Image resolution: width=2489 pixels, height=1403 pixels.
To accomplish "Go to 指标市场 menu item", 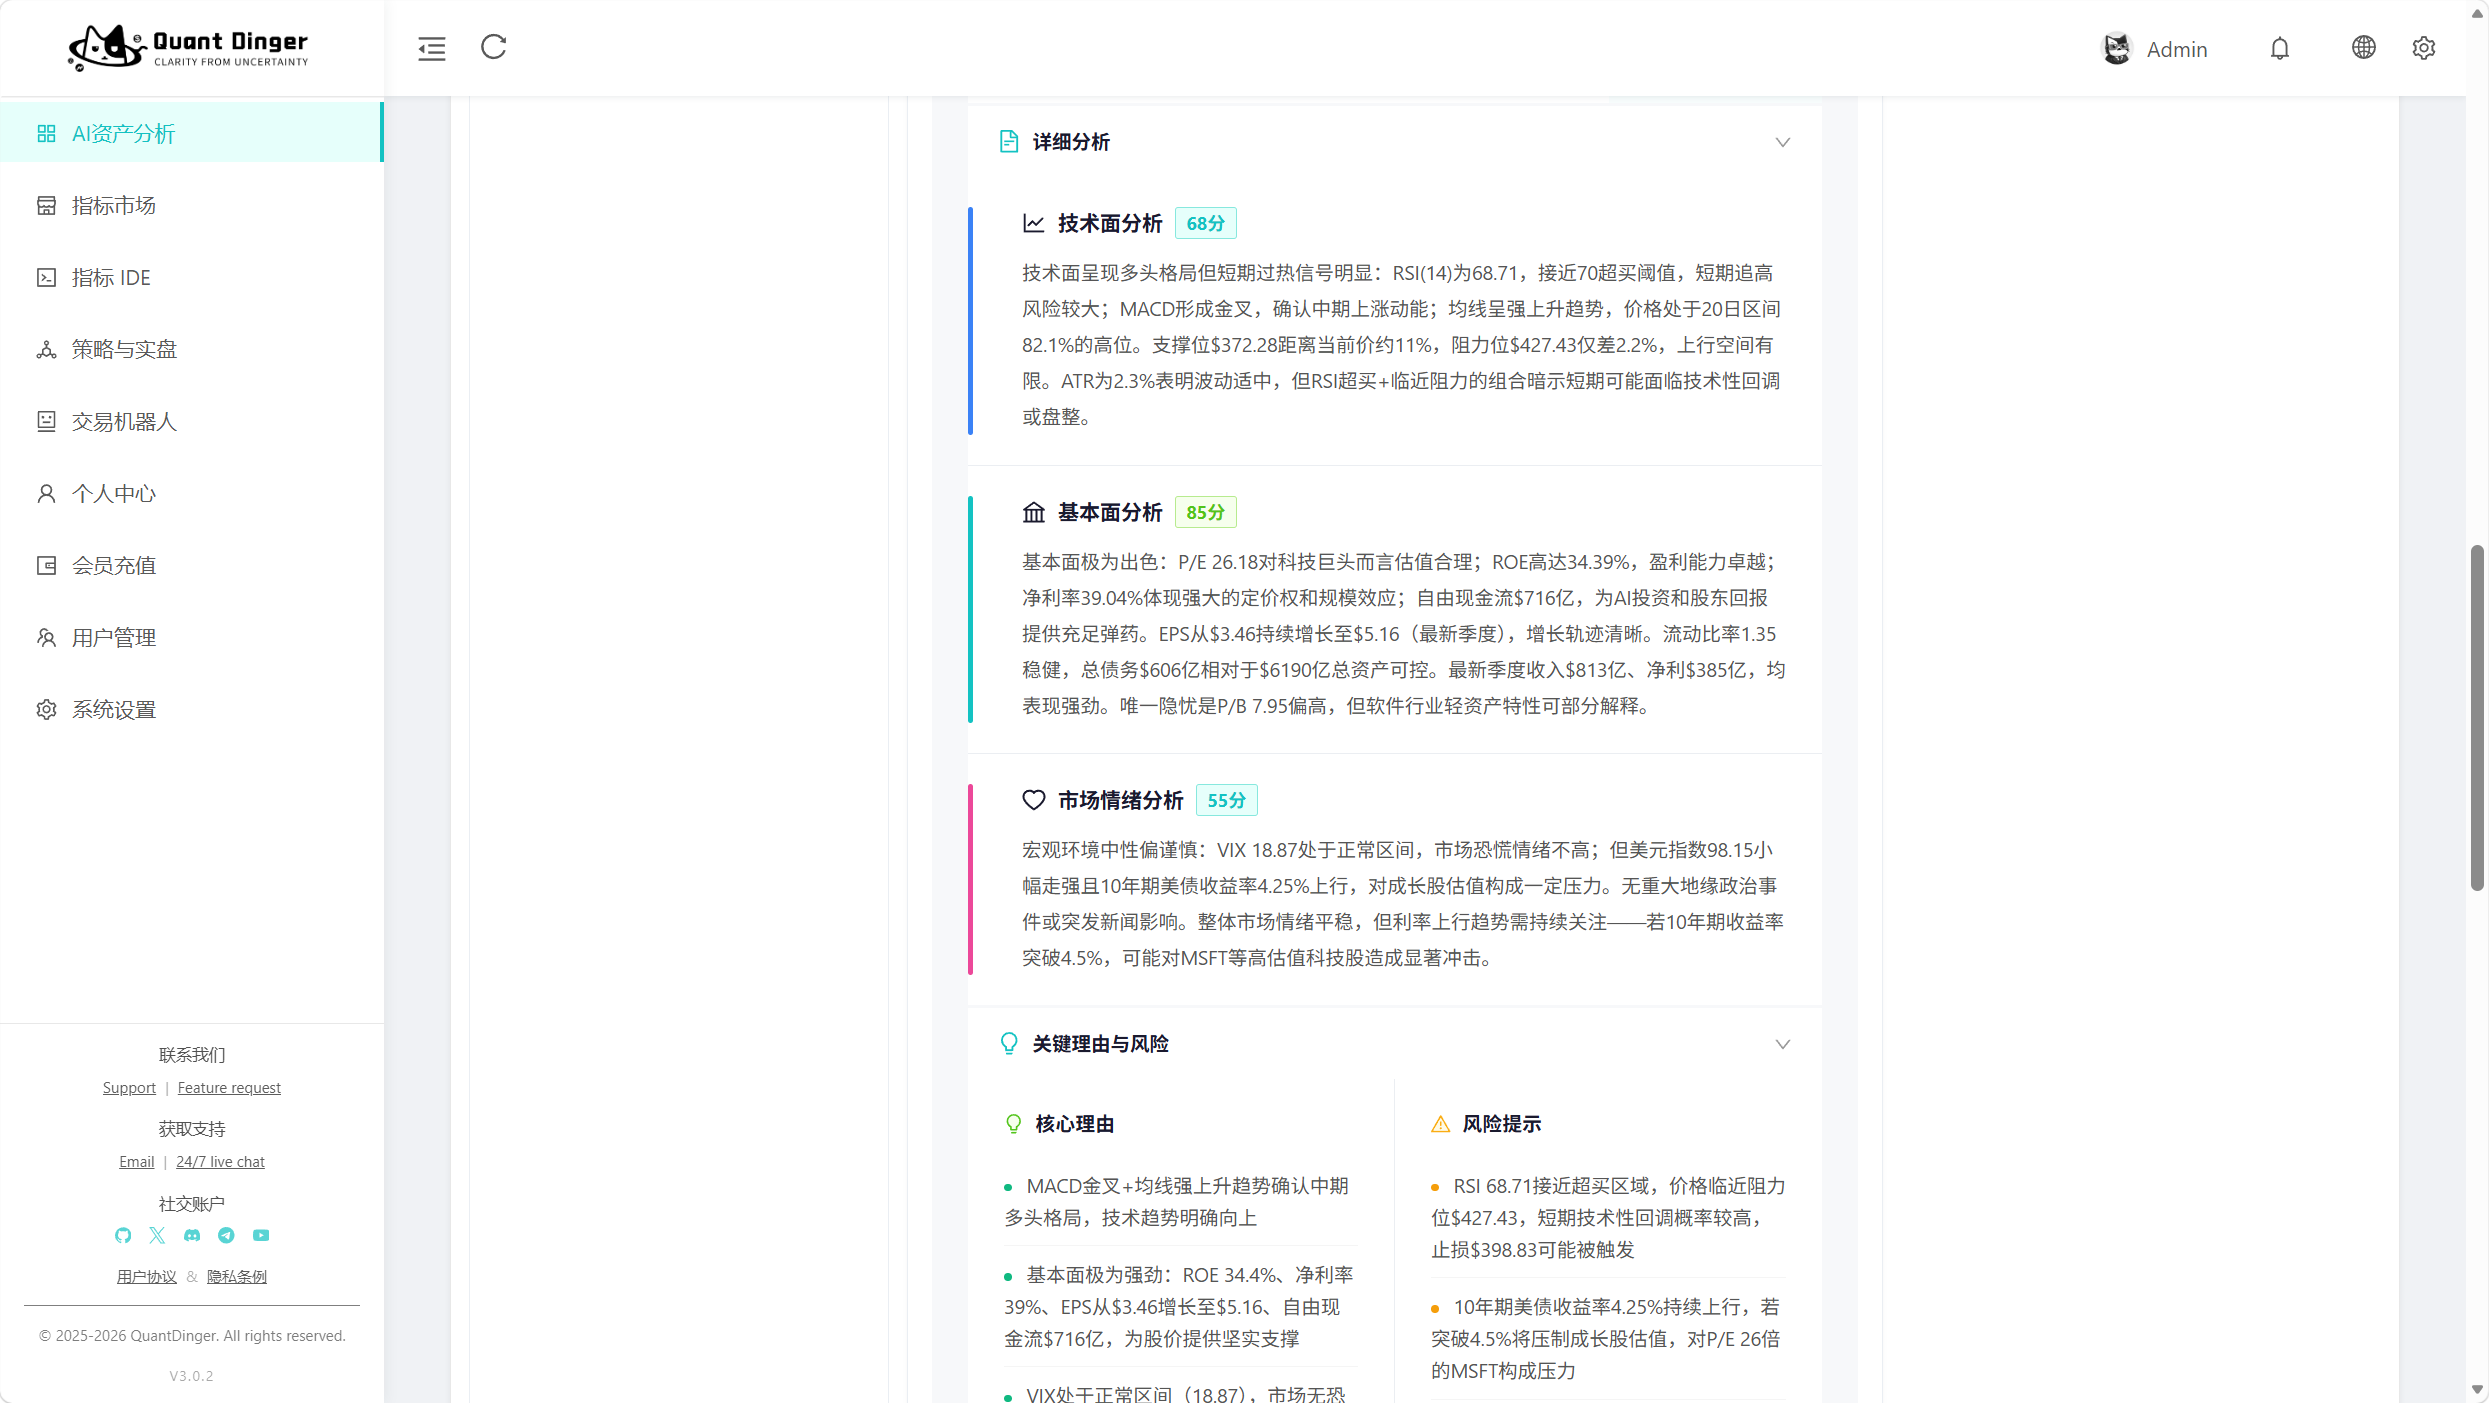I will click(x=192, y=206).
